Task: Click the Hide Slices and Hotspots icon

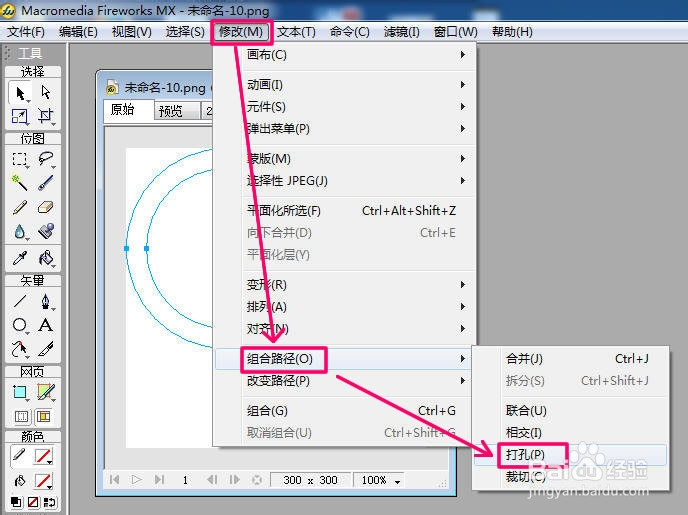Action: pos(21,416)
